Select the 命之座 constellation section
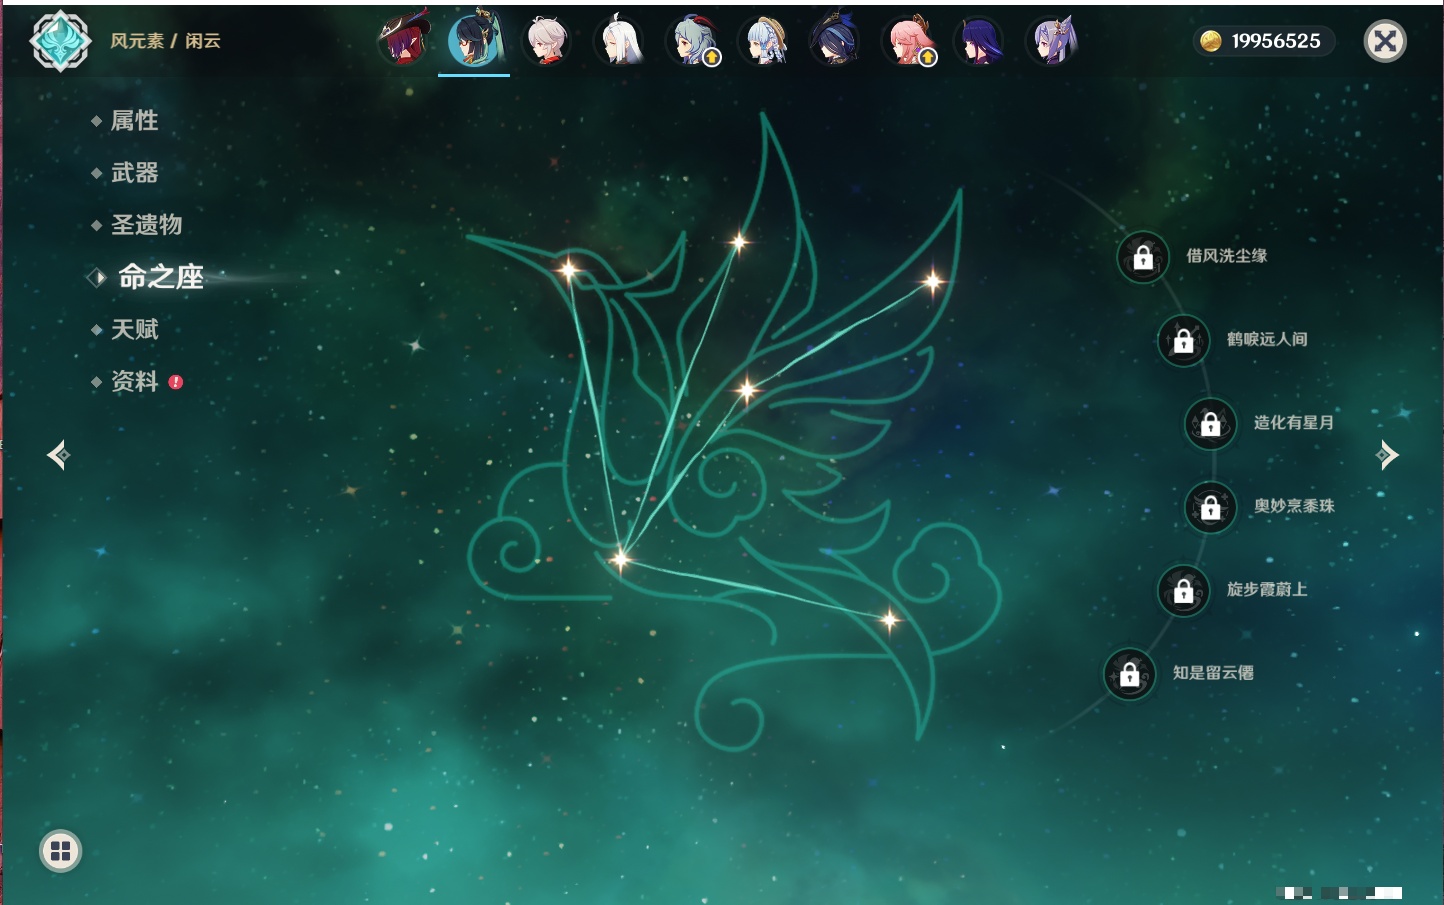The height and width of the screenshot is (905, 1444). coord(160,277)
